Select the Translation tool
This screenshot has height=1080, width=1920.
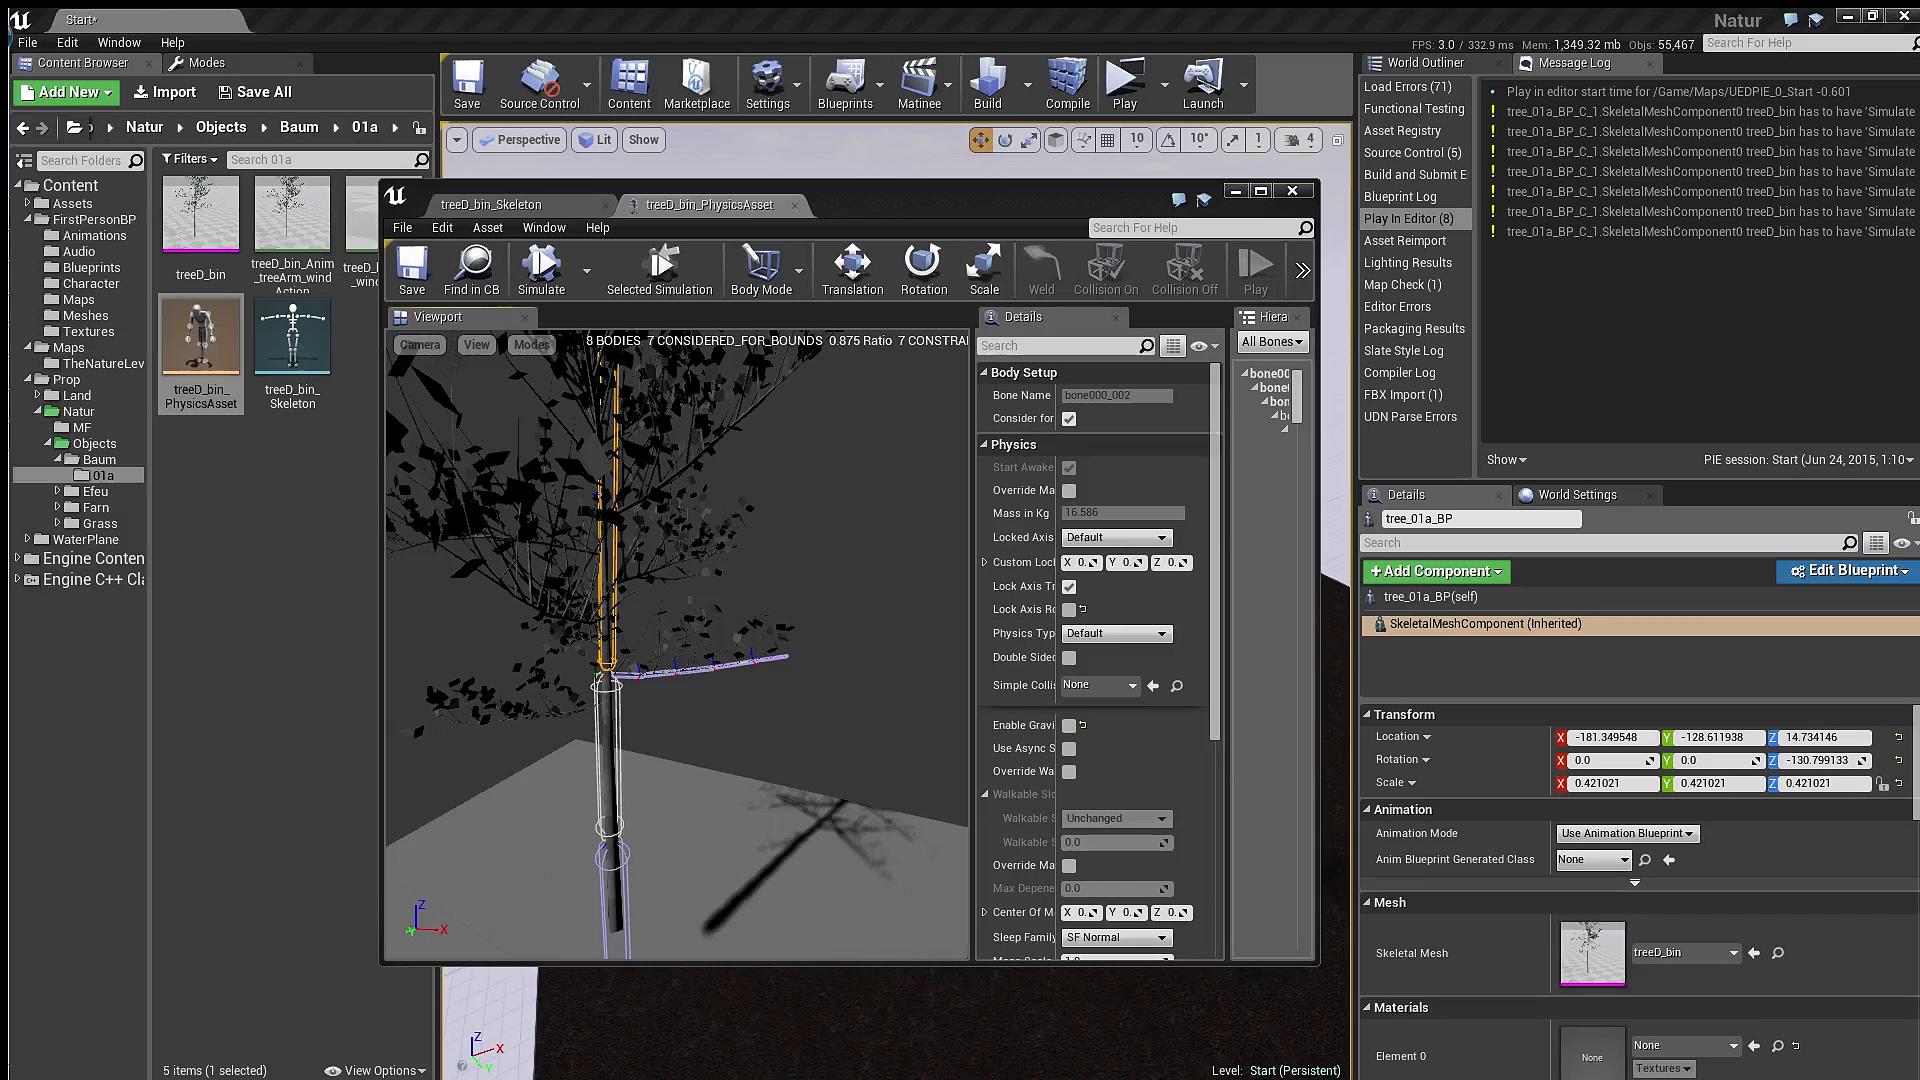pos(852,263)
